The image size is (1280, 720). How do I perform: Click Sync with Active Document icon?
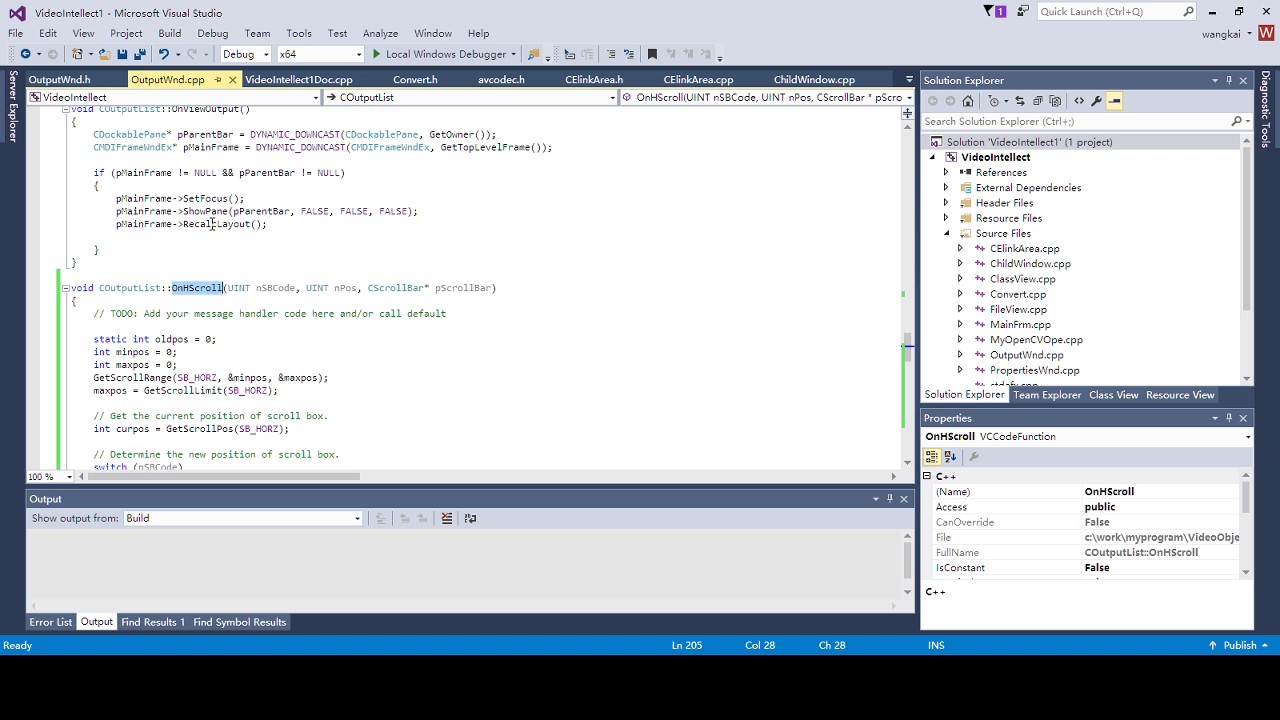click(x=1020, y=101)
